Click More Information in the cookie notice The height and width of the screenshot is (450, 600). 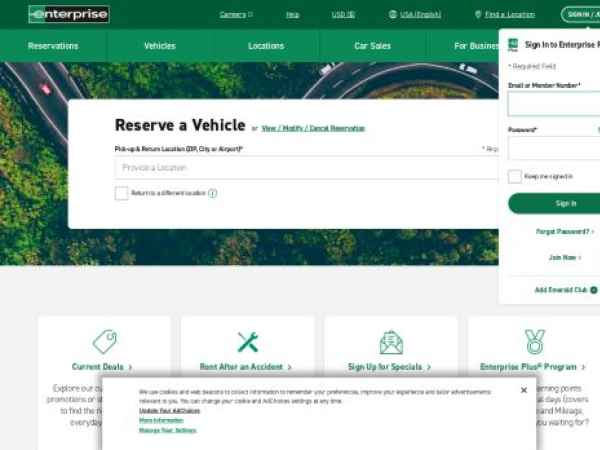[161, 421]
